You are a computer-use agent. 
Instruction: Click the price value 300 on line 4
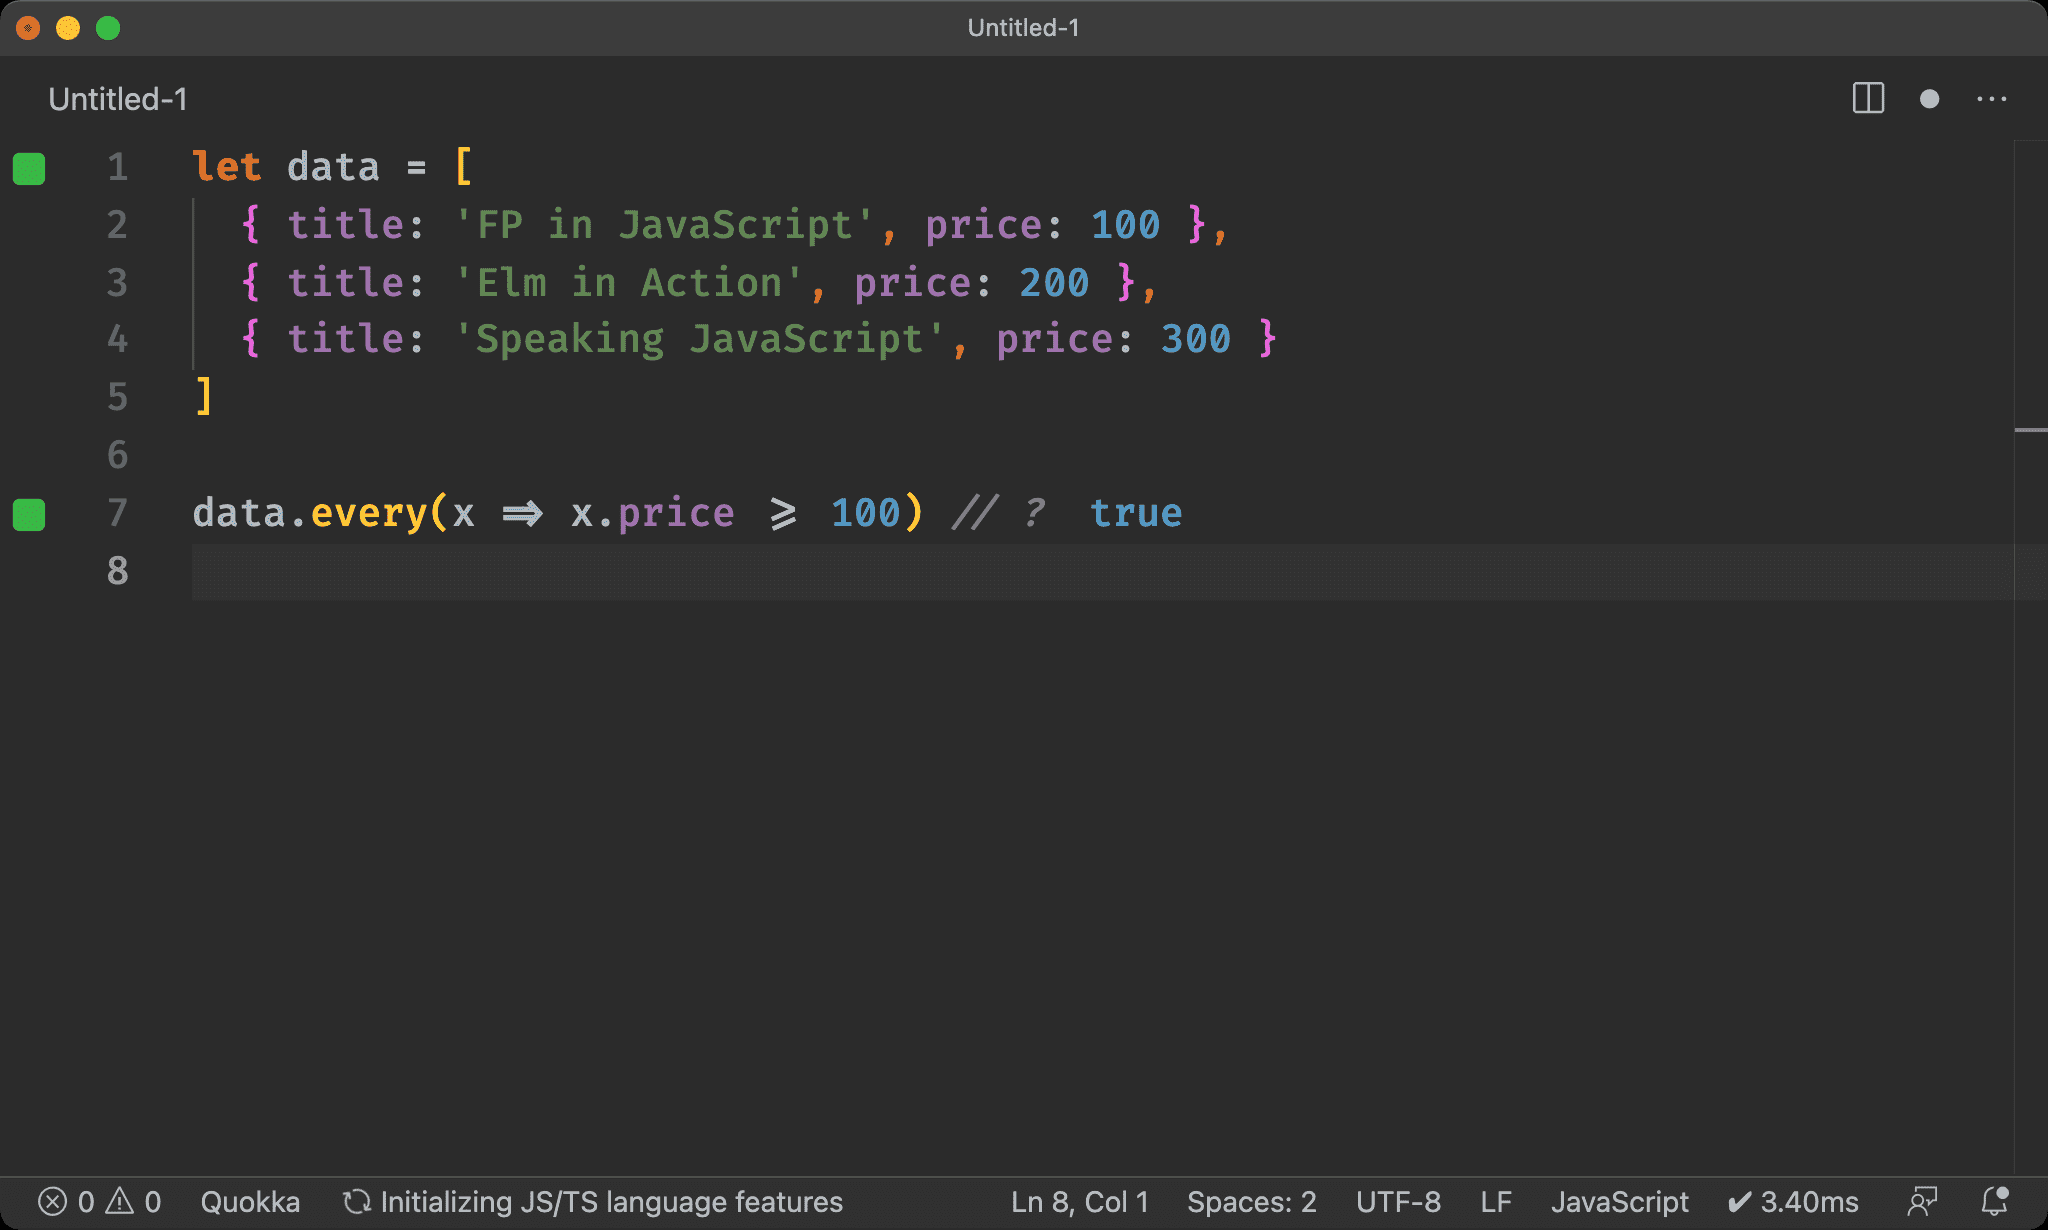click(x=1196, y=339)
